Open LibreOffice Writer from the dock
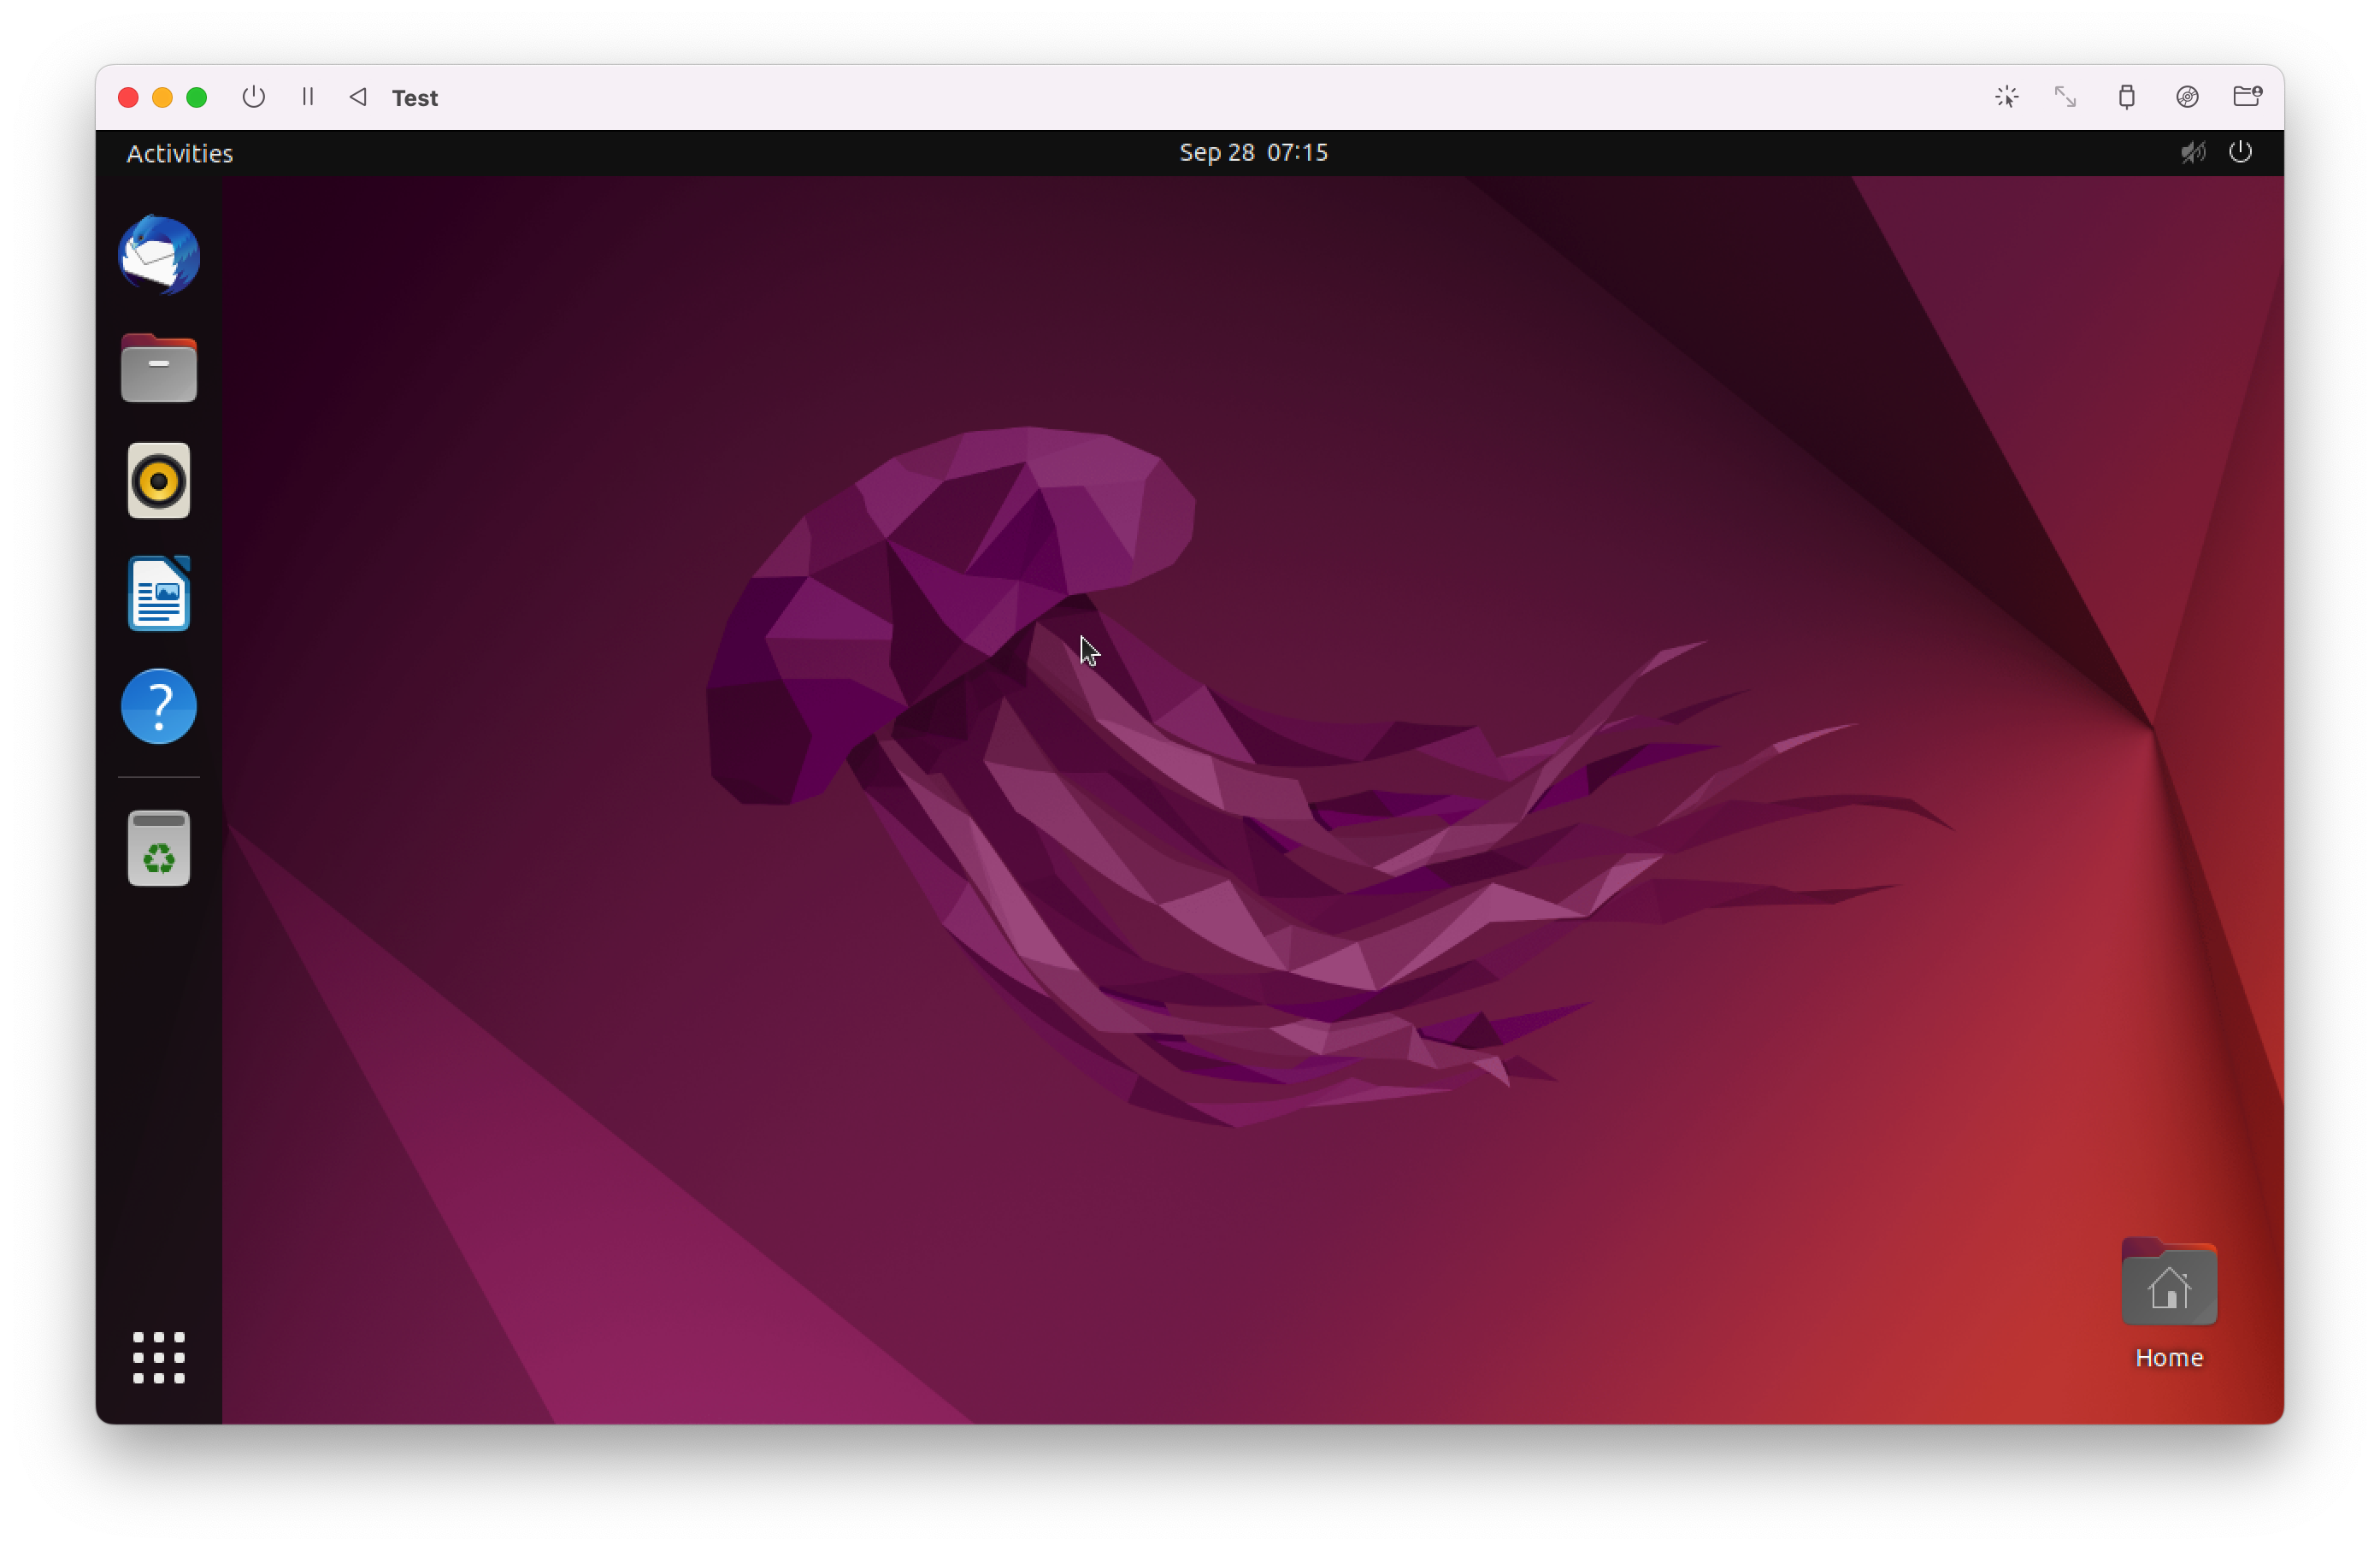Viewport: 2380px width, 1551px height. [159, 594]
